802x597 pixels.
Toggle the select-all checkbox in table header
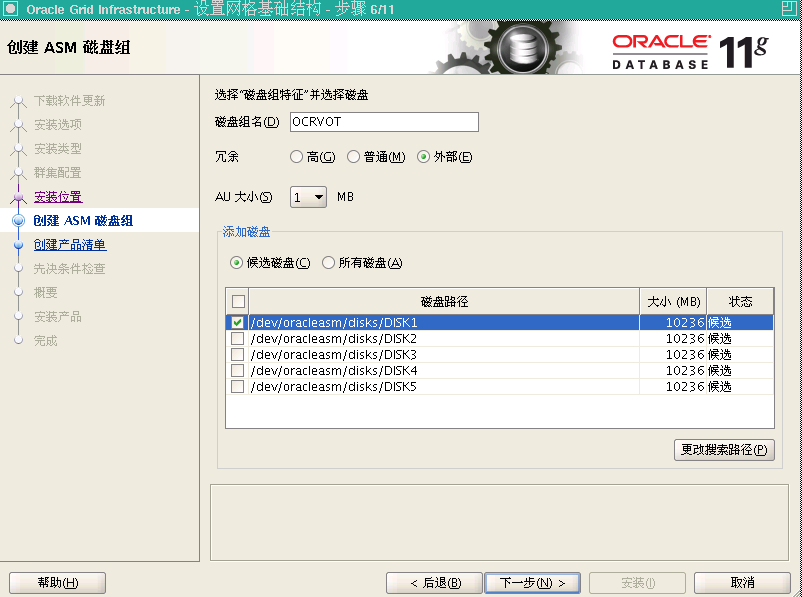click(x=238, y=300)
